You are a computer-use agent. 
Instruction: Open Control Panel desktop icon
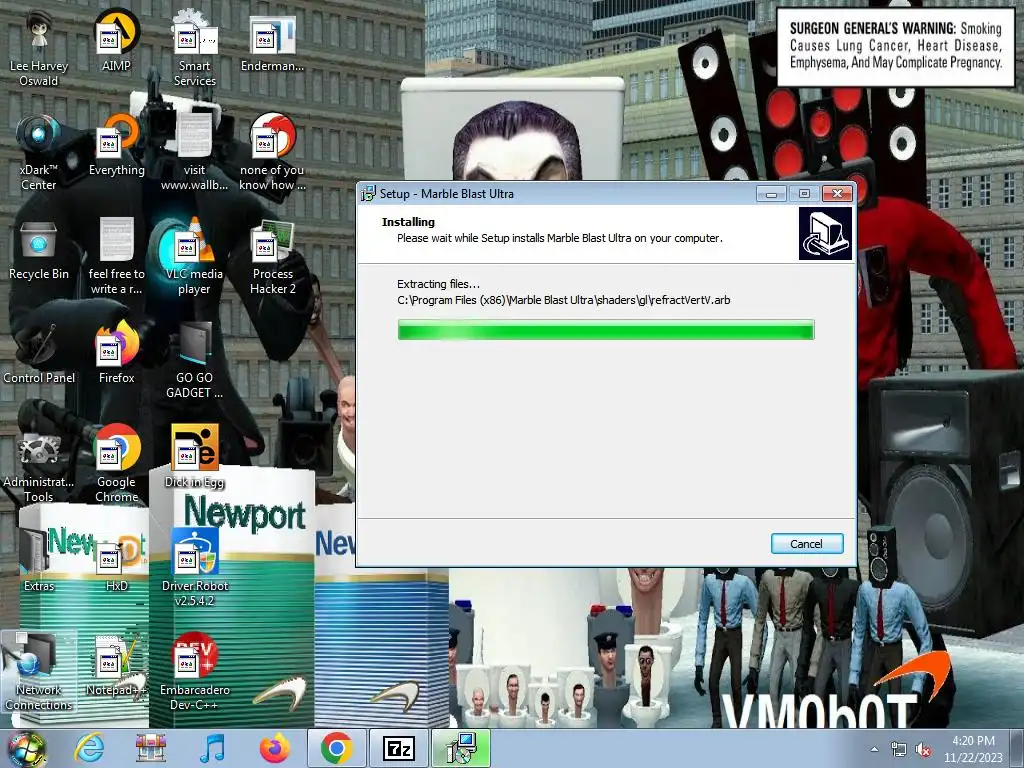click(x=39, y=354)
